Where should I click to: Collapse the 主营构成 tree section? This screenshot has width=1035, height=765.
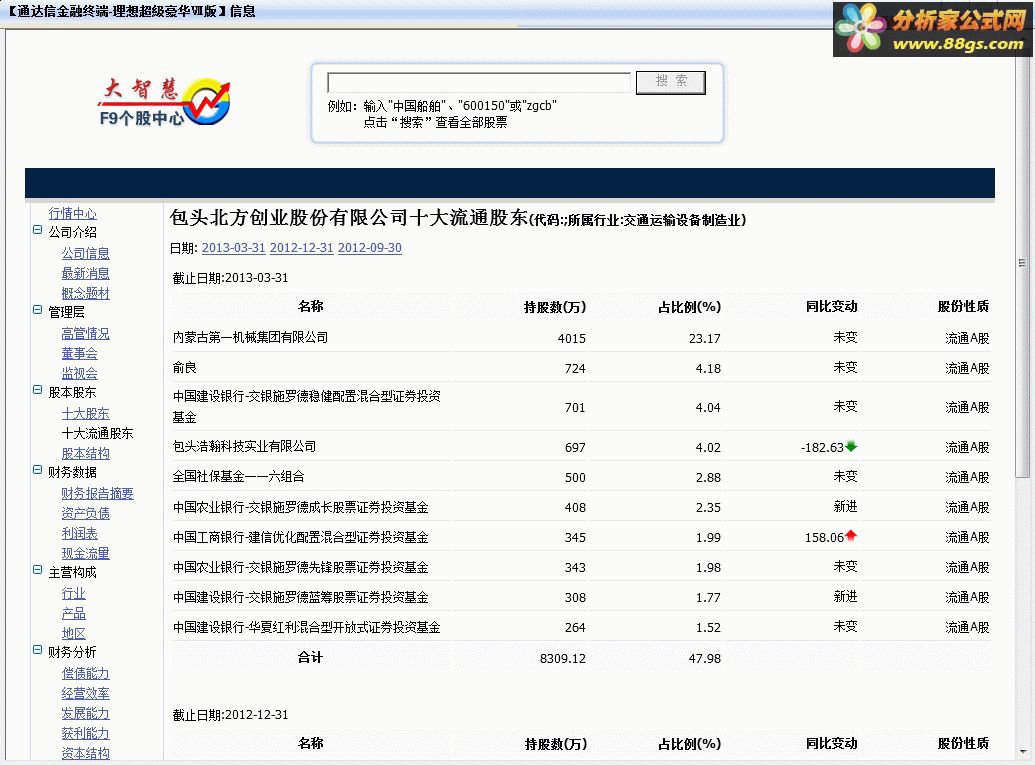38,570
